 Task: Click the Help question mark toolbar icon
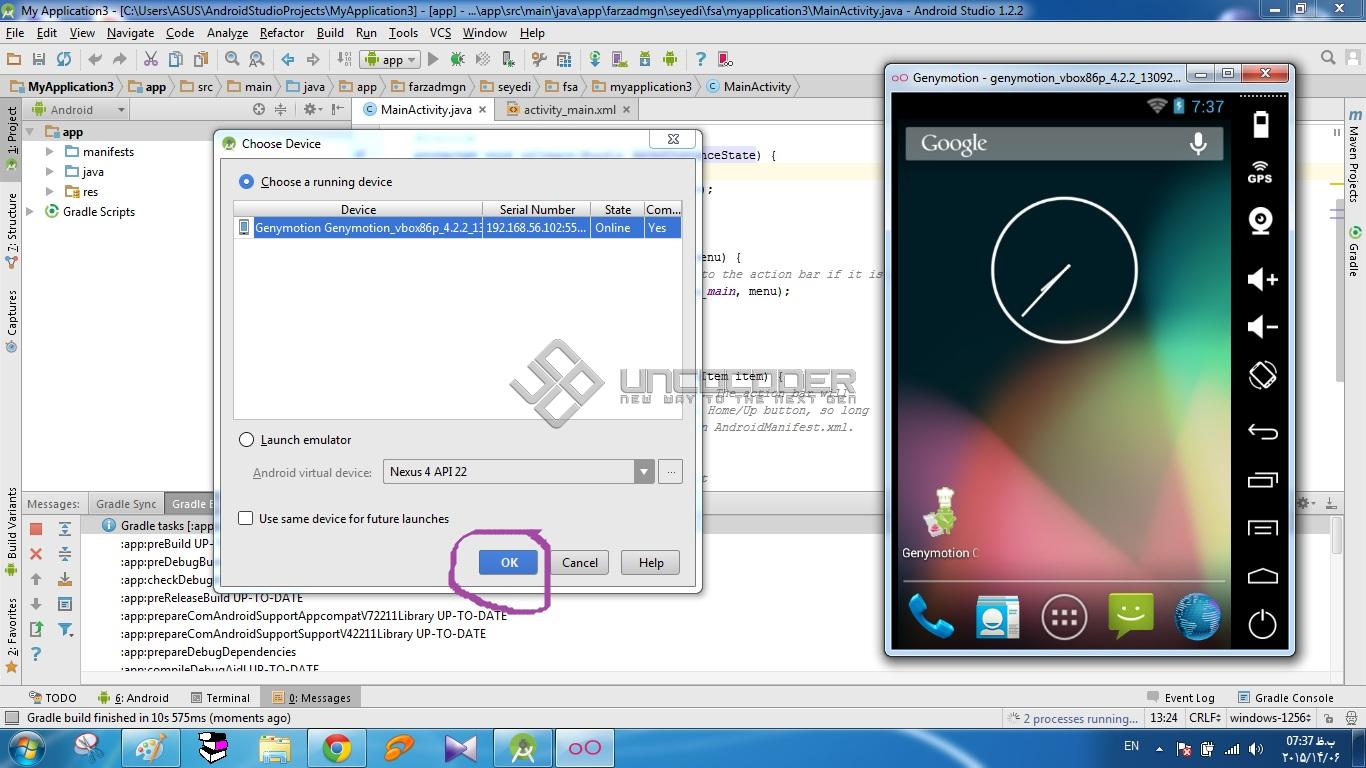pos(700,59)
